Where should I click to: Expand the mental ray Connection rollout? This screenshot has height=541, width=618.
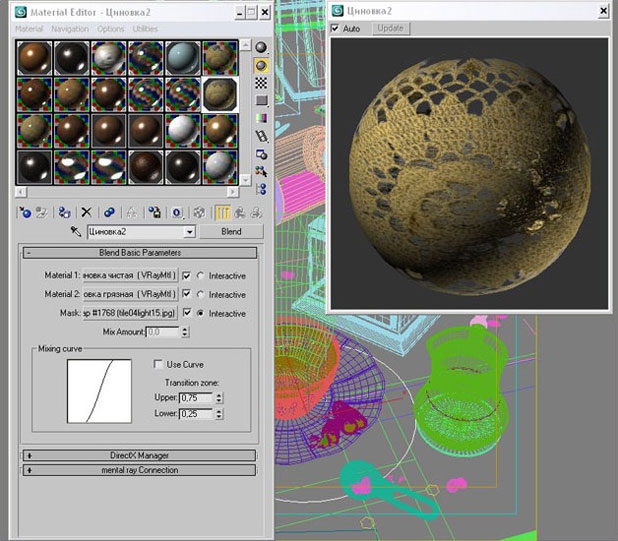point(140,470)
